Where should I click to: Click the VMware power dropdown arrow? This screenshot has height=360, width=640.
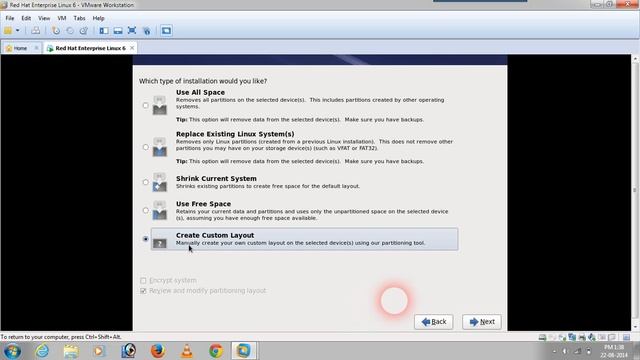(x=18, y=31)
